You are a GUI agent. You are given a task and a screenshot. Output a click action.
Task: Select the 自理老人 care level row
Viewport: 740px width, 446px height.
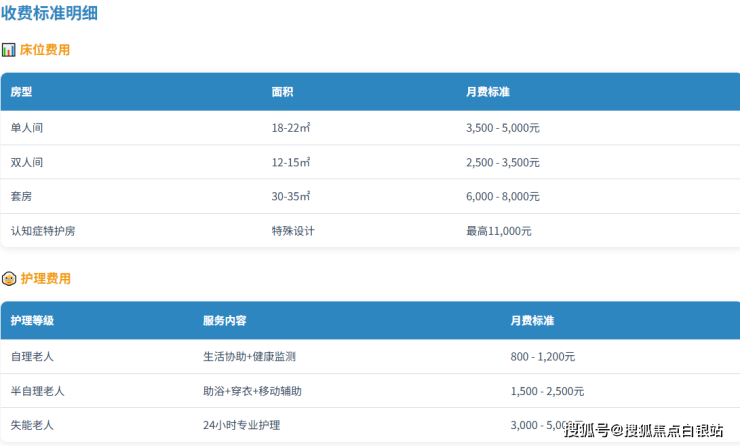click(x=32, y=356)
